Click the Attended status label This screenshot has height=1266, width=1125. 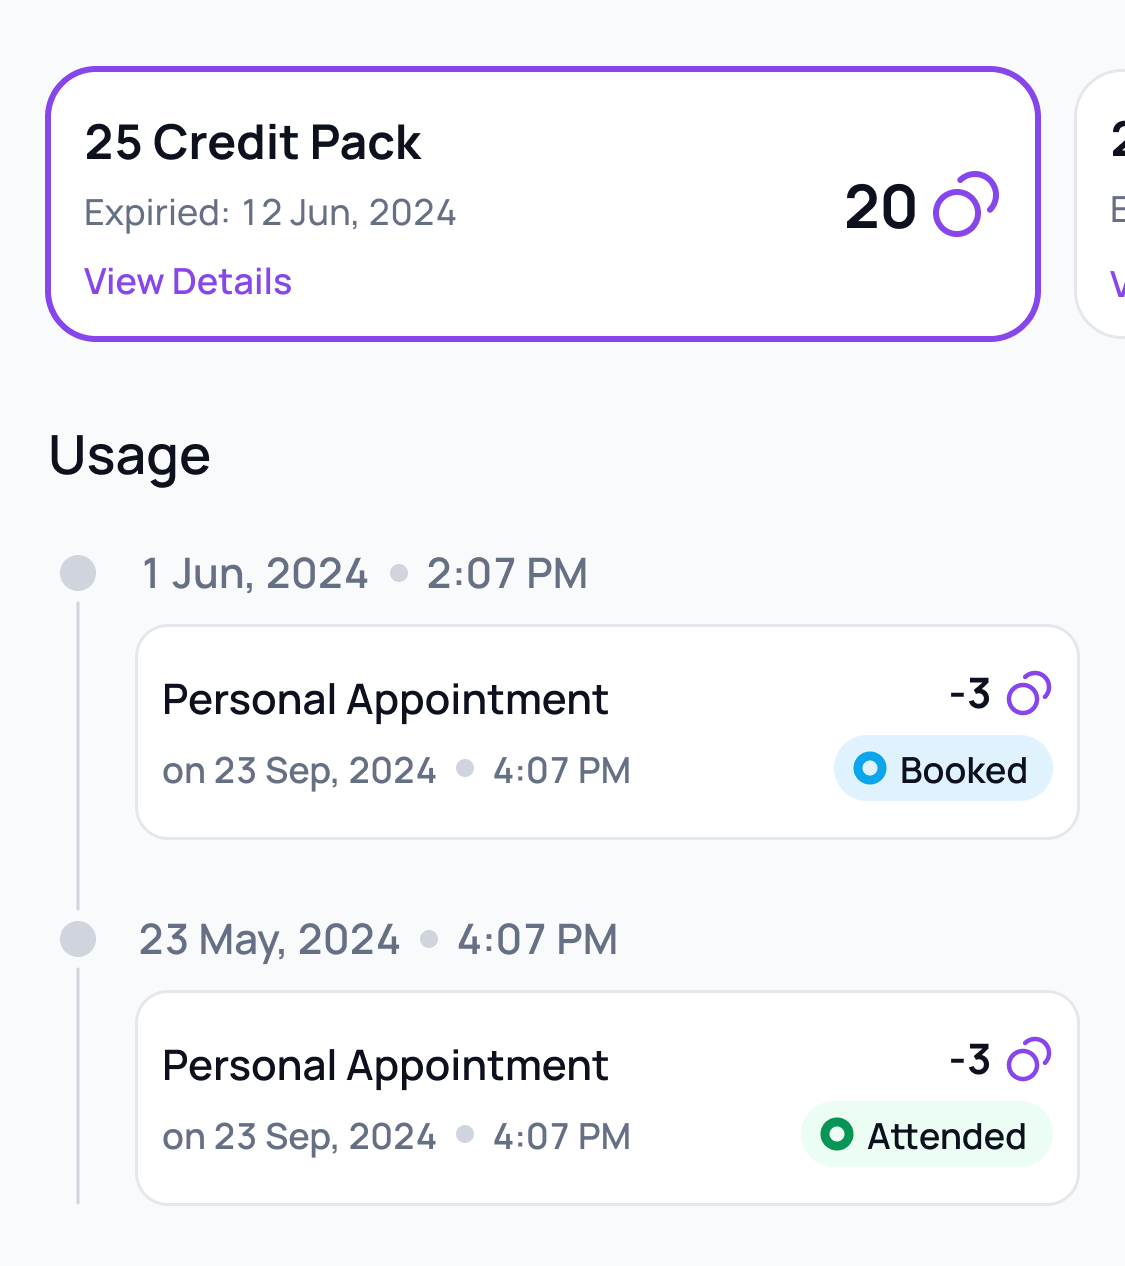pos(946,1136)
